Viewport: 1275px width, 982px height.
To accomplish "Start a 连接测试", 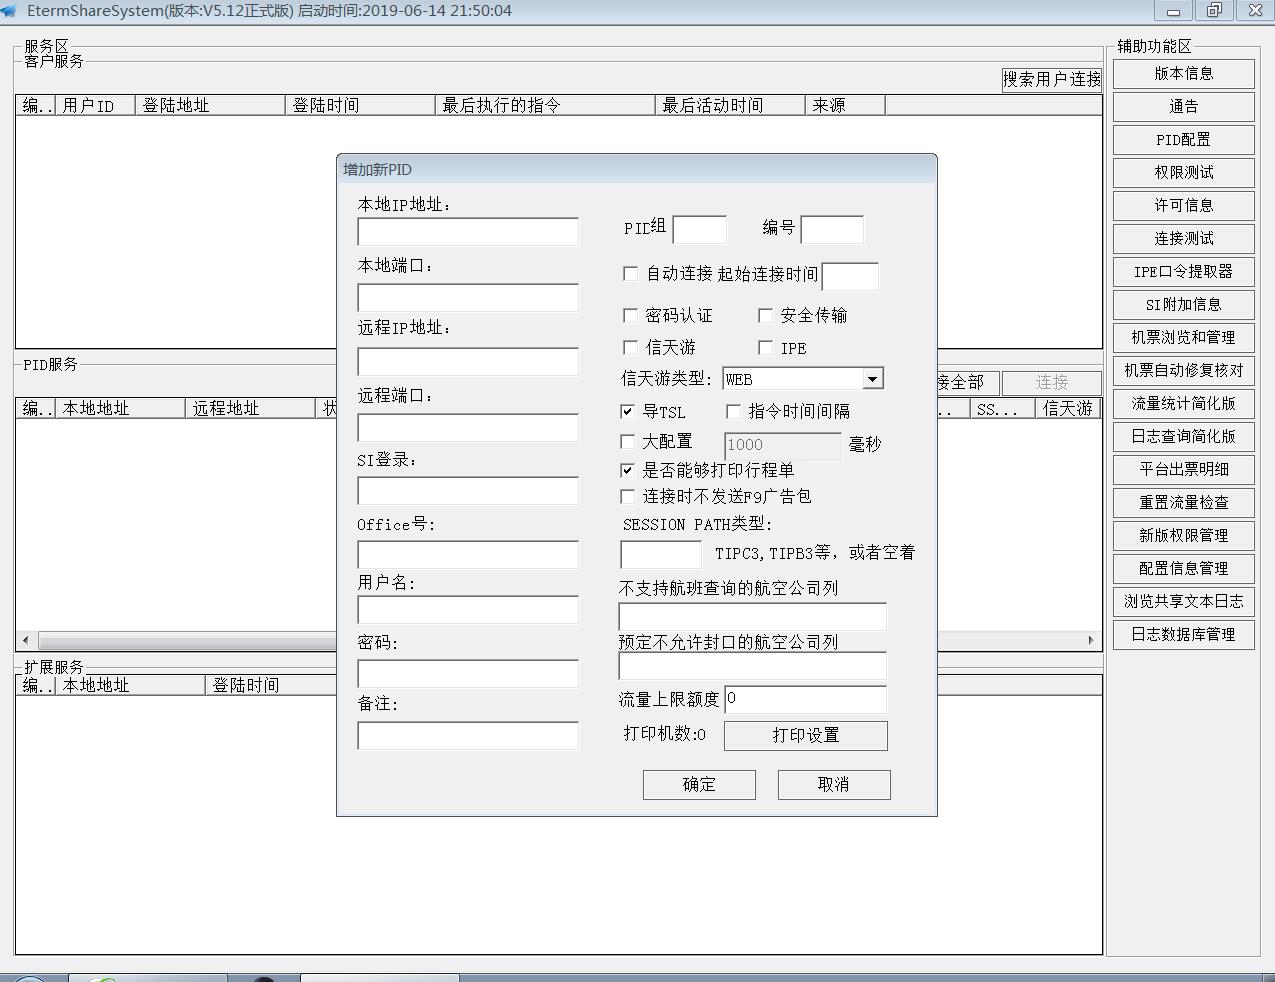I will (1183, 238).
